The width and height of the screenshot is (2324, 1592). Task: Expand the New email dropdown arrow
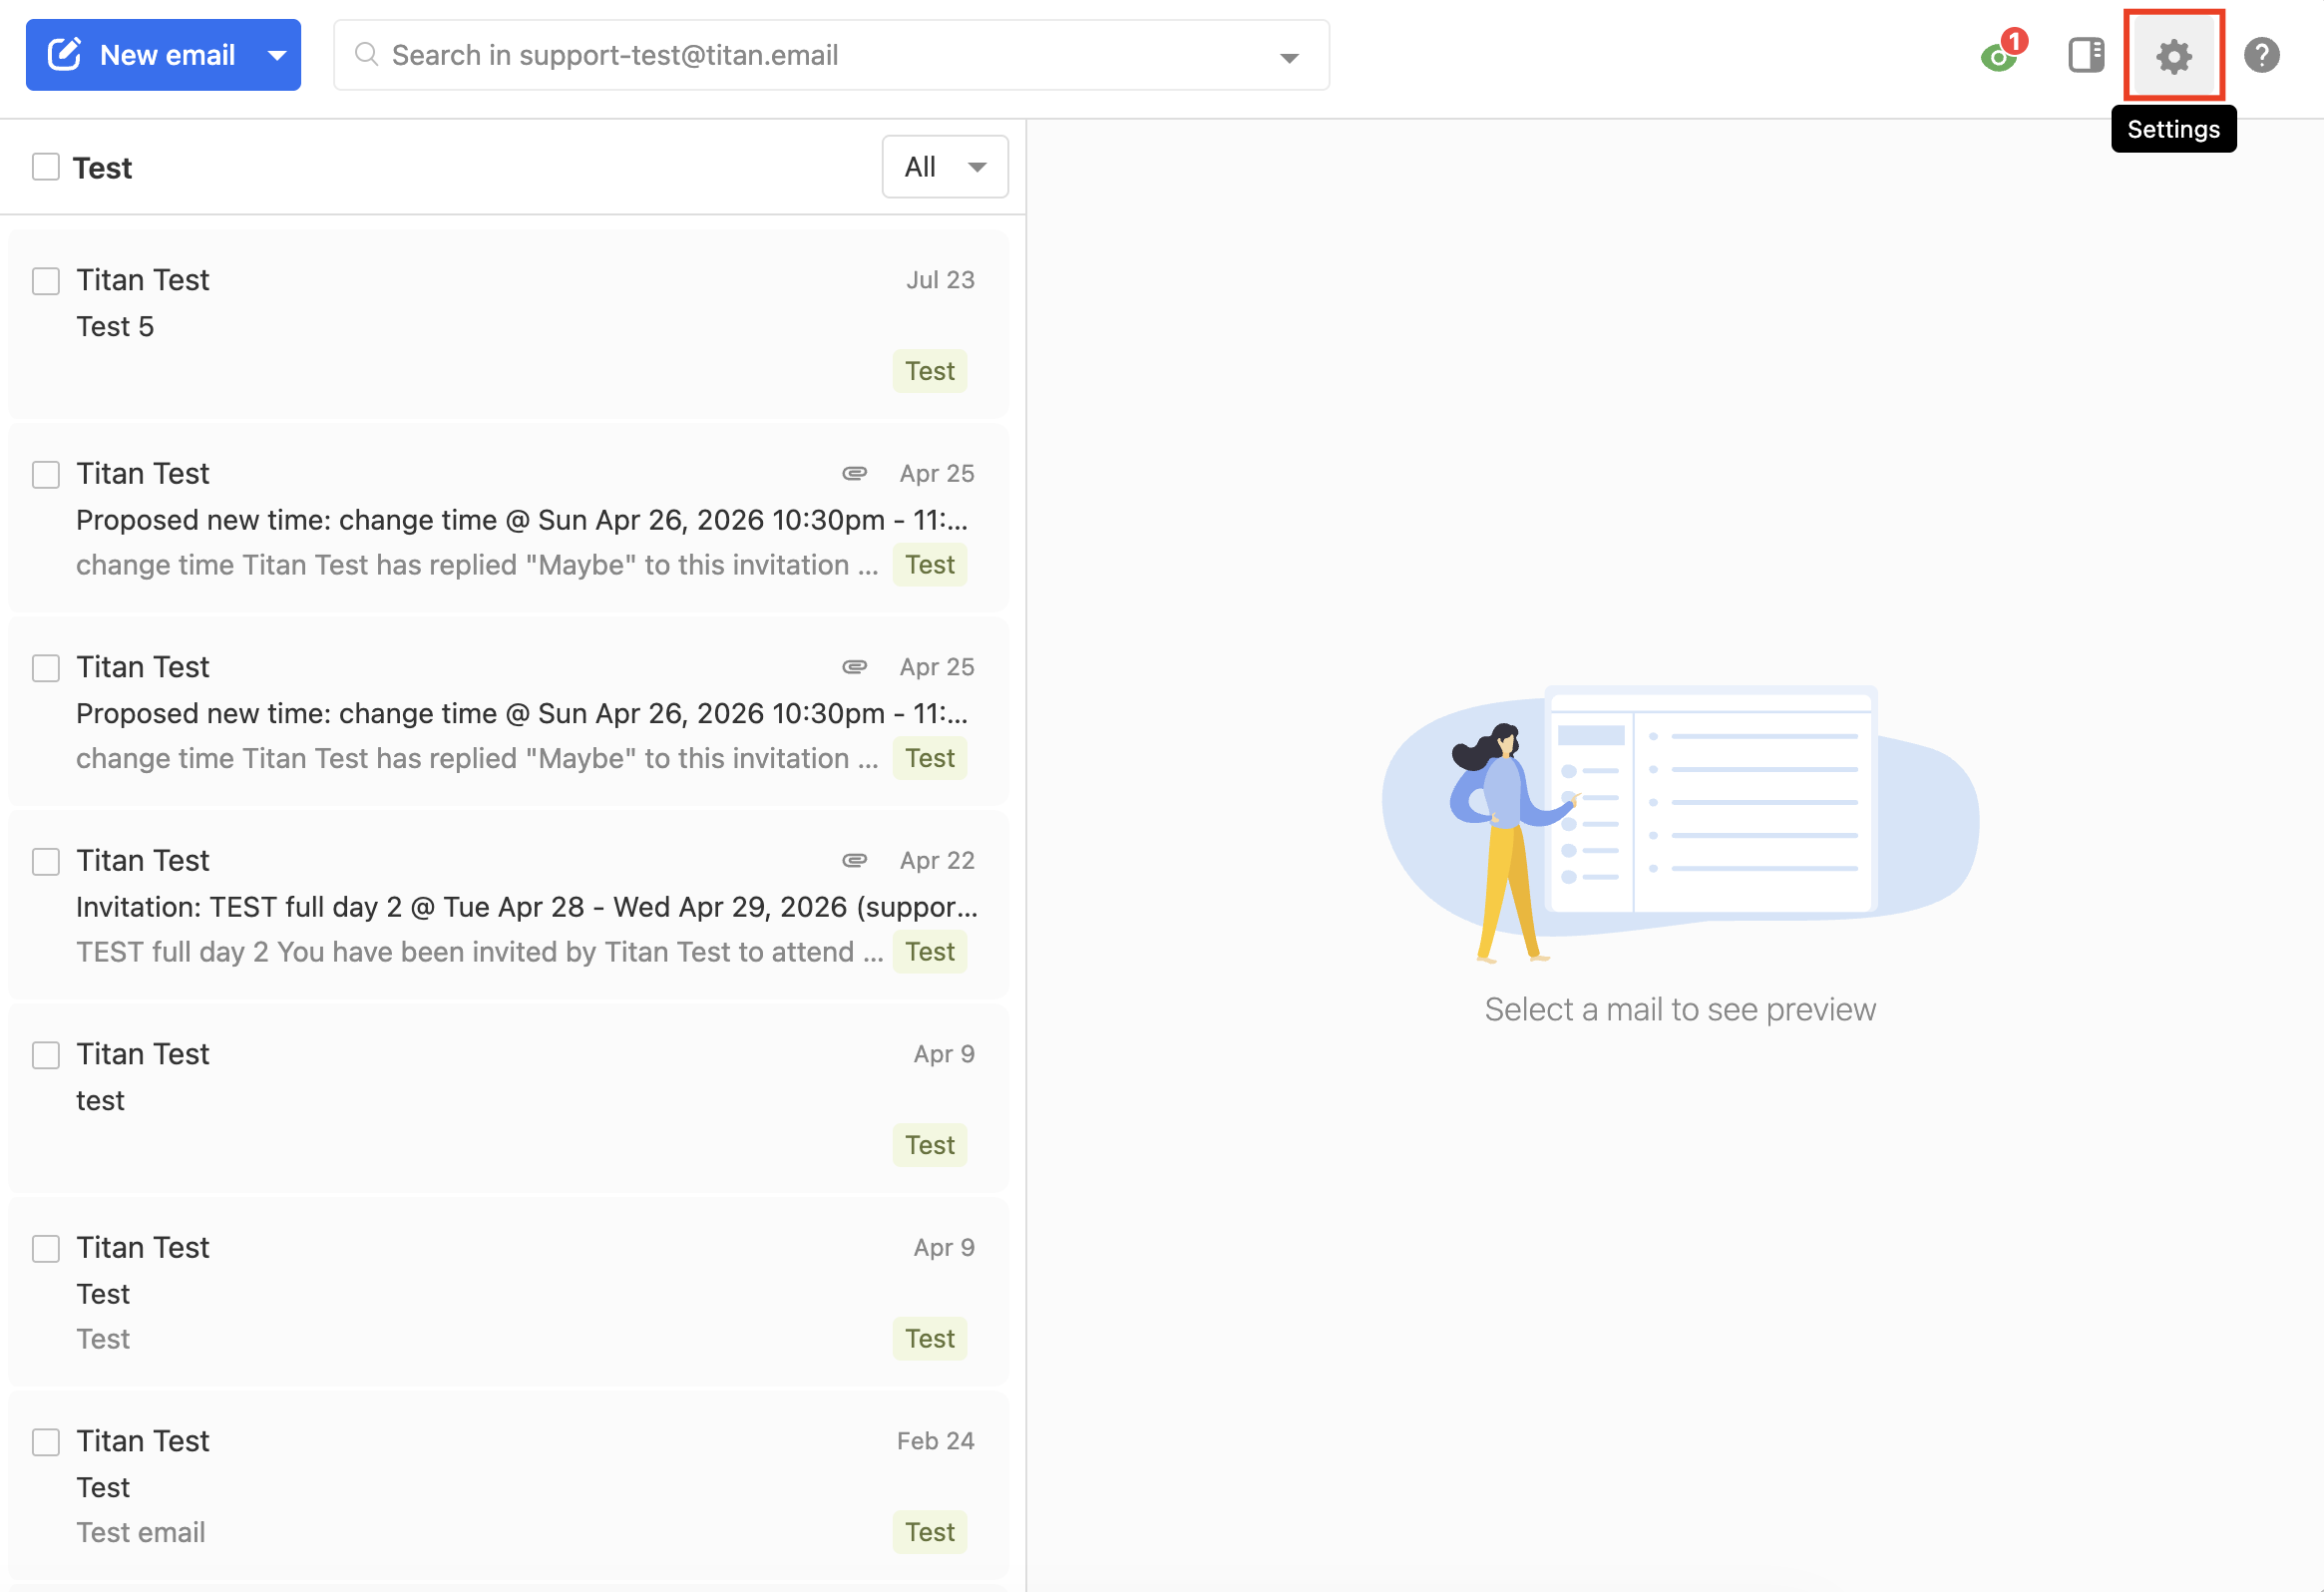coord(277,55)
